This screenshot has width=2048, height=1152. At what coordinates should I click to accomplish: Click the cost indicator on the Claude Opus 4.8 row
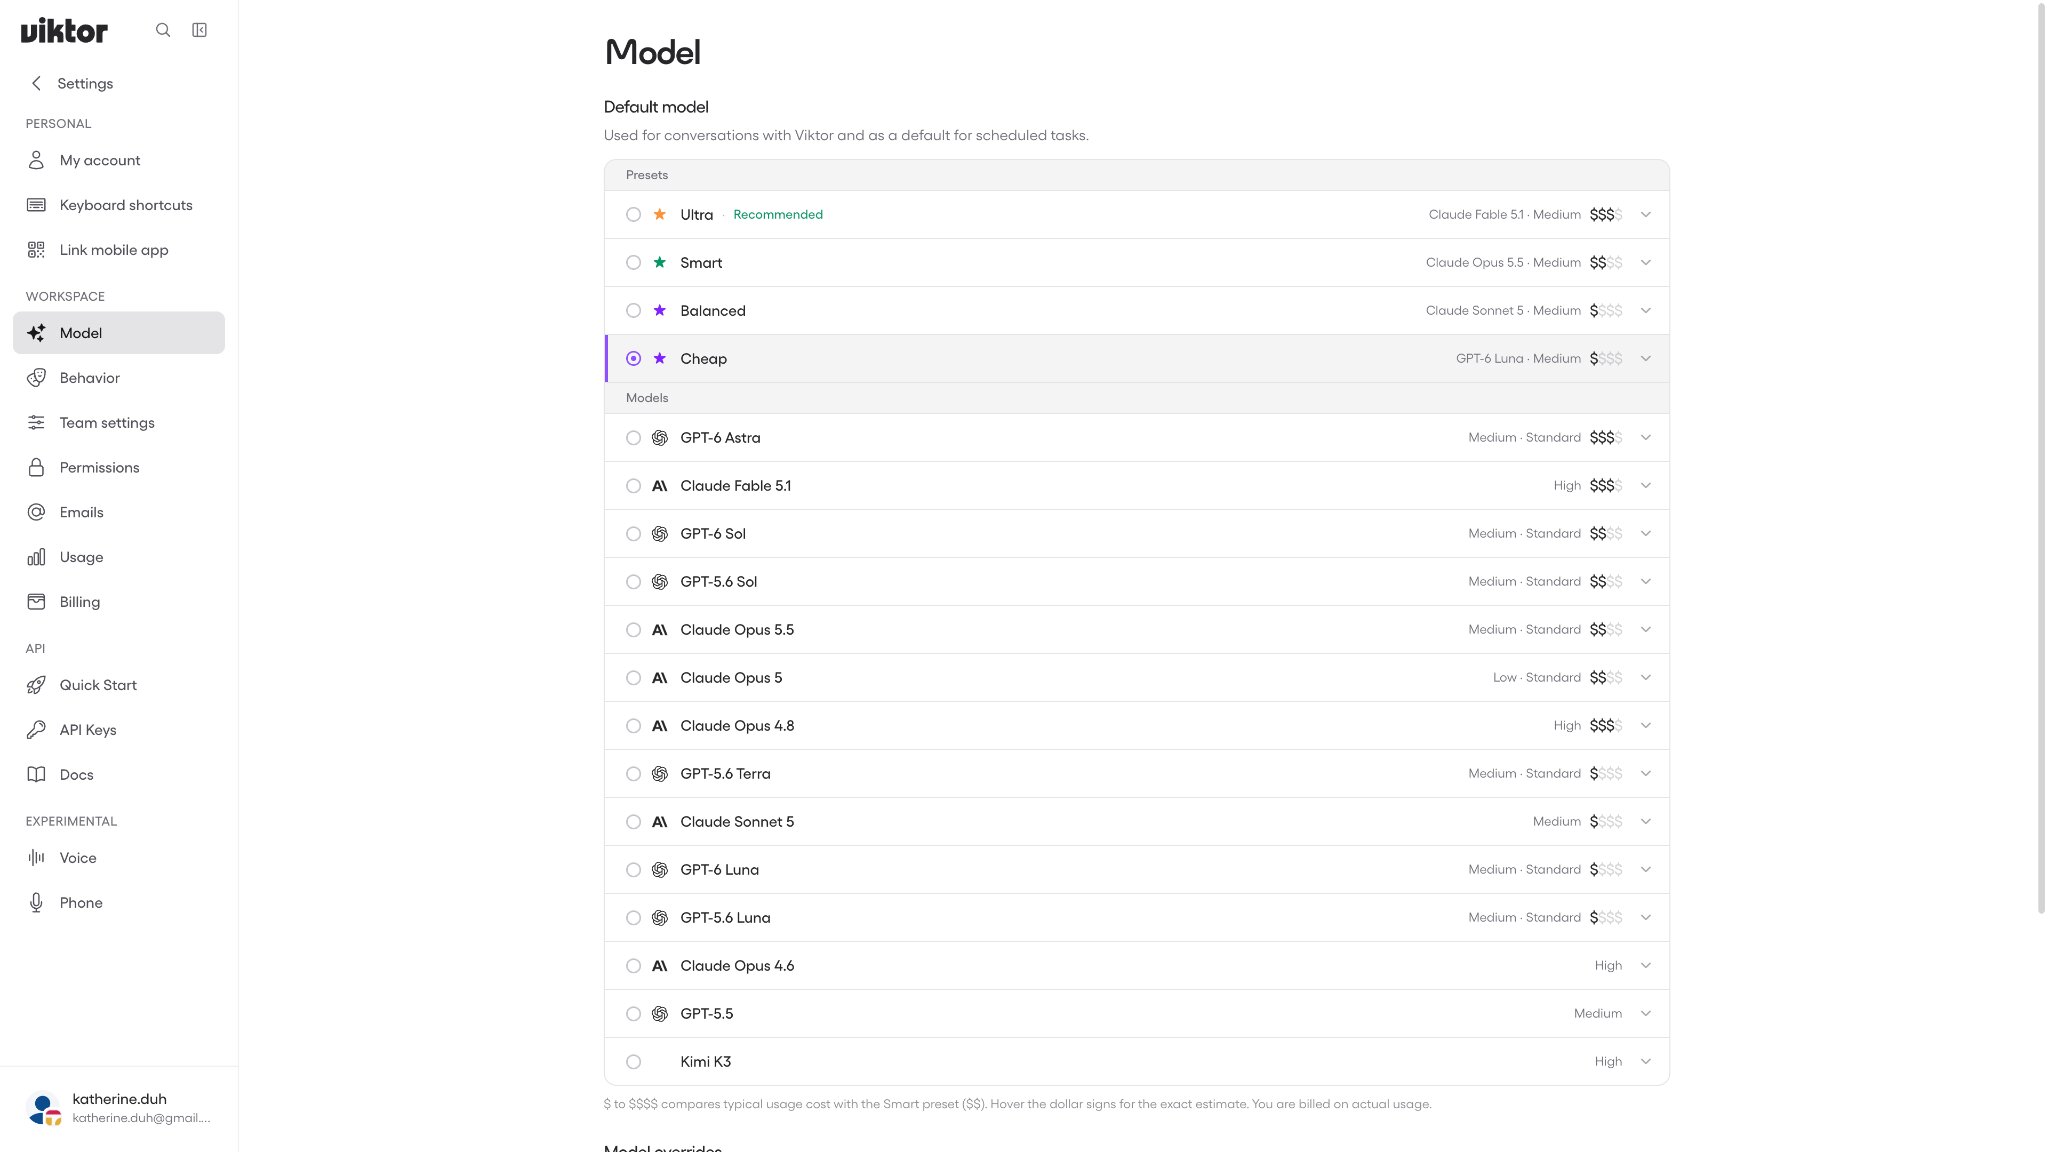pos(1606,726)
